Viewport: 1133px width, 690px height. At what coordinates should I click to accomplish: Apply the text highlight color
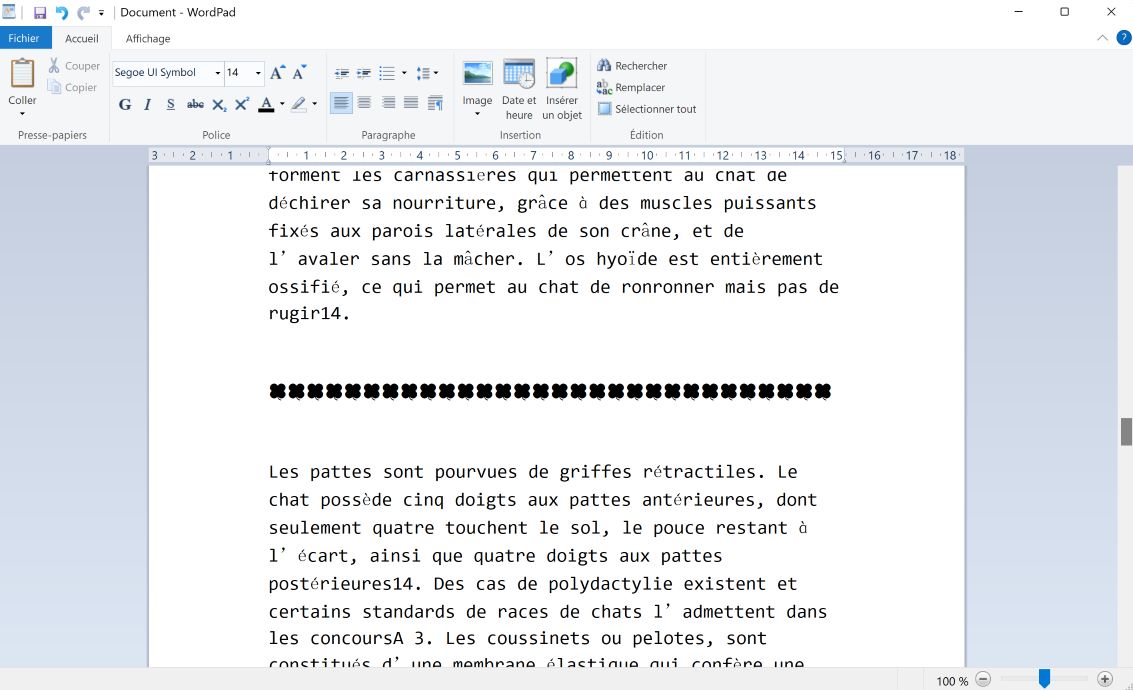tap(298, 104)
